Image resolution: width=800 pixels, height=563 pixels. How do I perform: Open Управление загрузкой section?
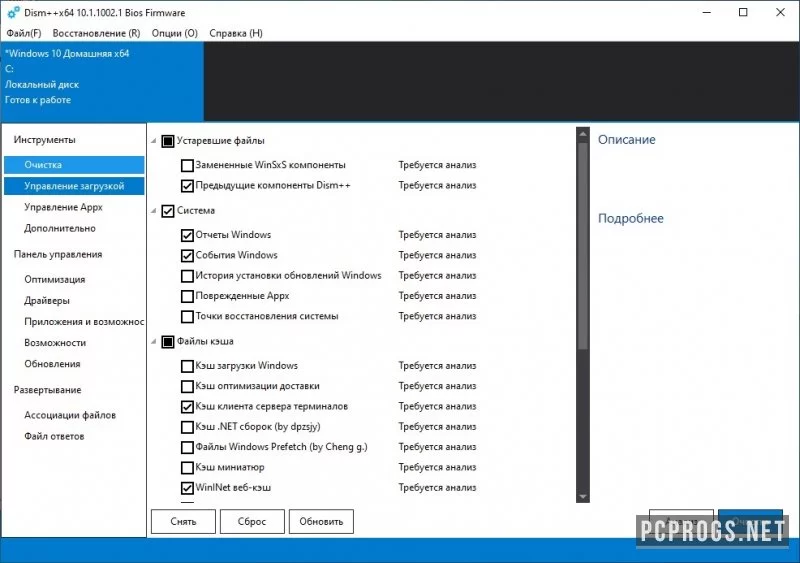click(74, 186)
